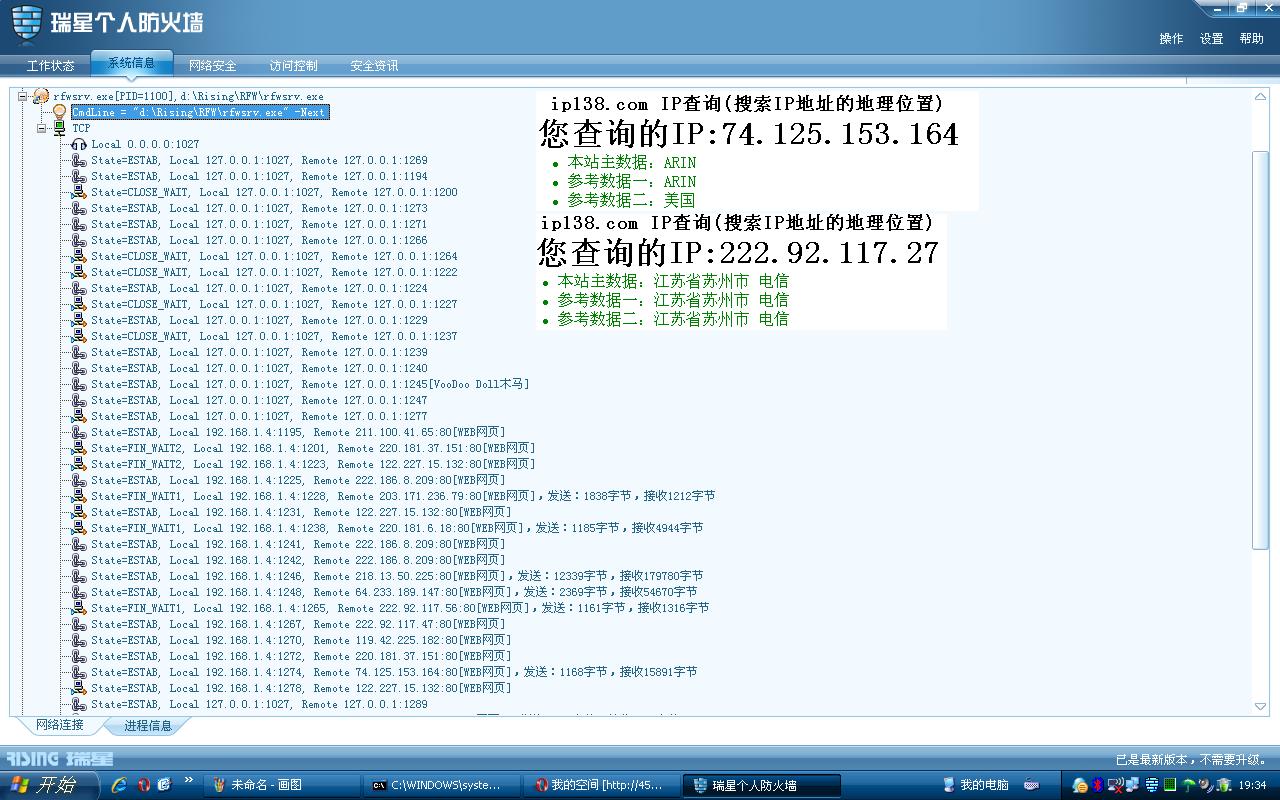Click the connection icon for Remote 211.100.41.65:80
Image resolution: width=1280 pixels, height=800 pixels.
(79, 432)
